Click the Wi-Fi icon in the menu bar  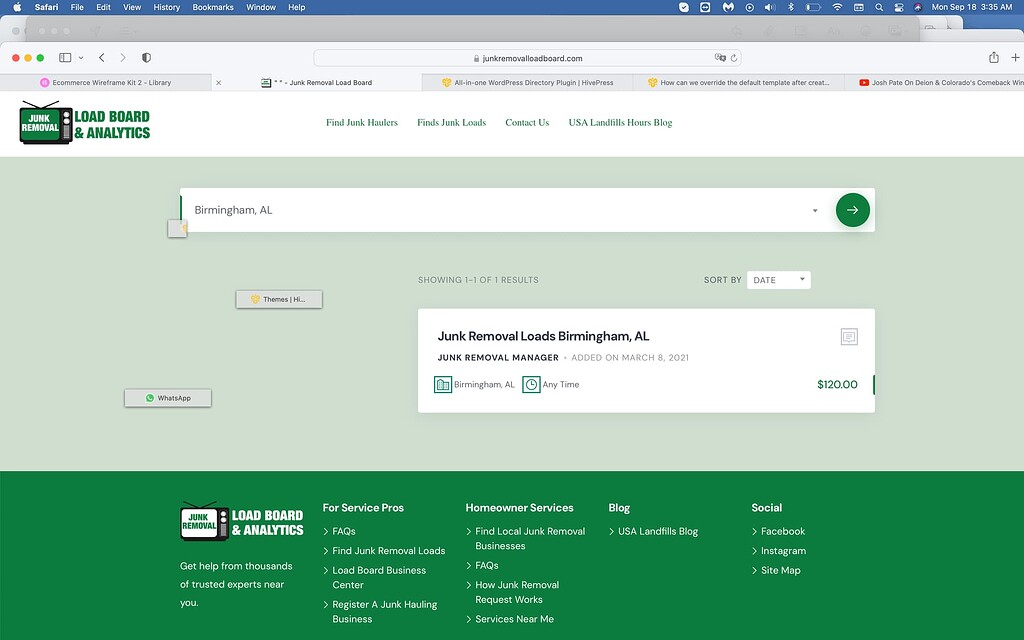[x=836, y=7]
